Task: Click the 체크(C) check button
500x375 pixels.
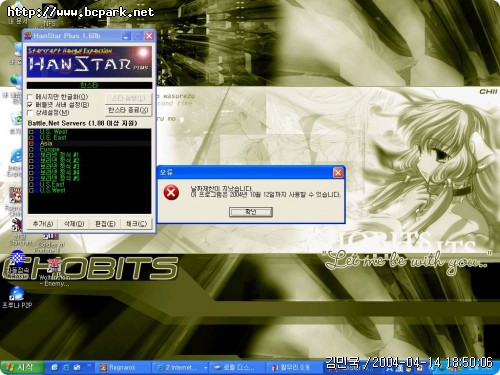Action: click(136, 224)
